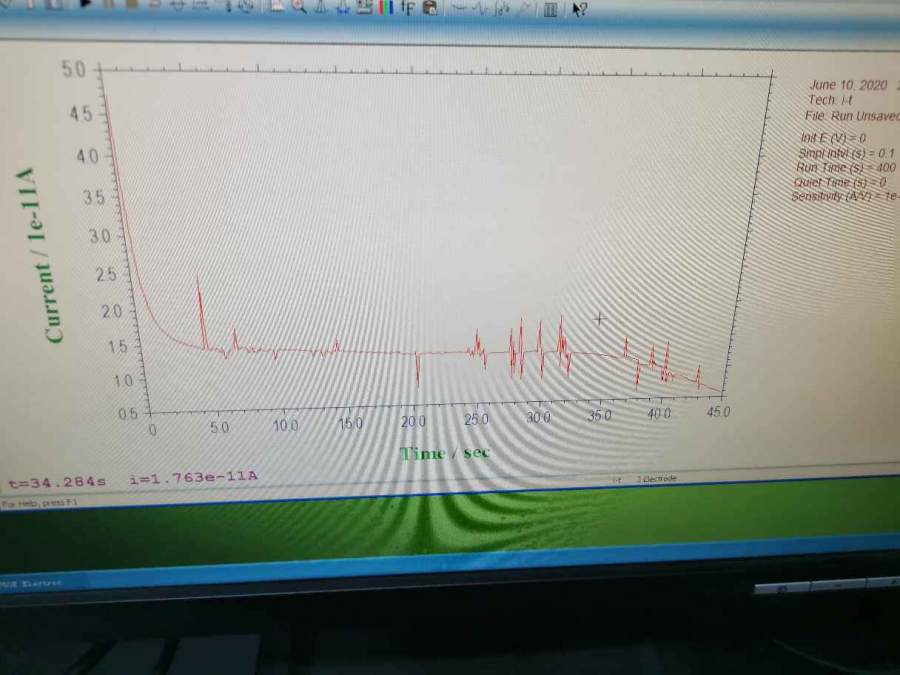Open the CHI application button in the taskbar

(32, 583)
